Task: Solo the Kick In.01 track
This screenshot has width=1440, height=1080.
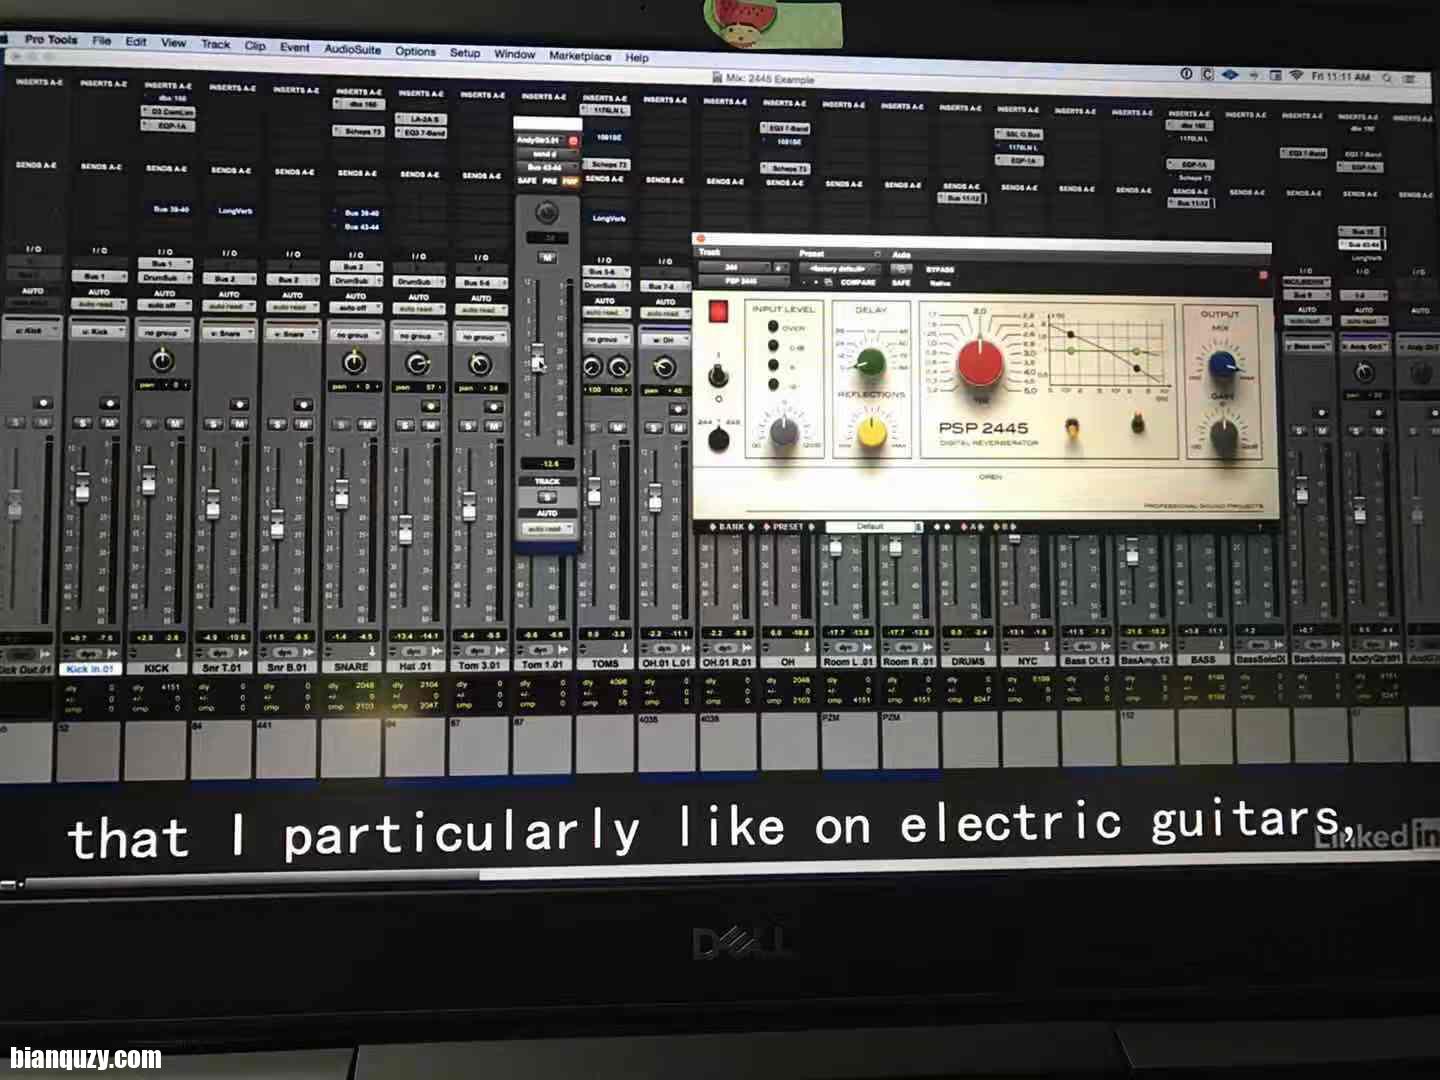Action: tap(83, 423)
